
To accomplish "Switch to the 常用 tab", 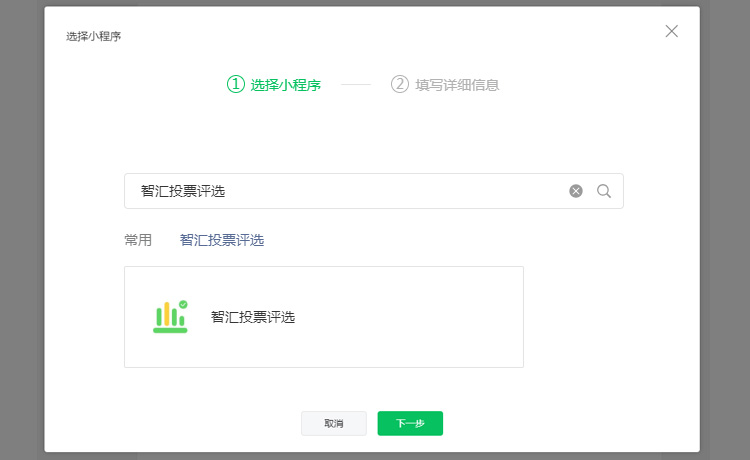I will coord(138,240).
